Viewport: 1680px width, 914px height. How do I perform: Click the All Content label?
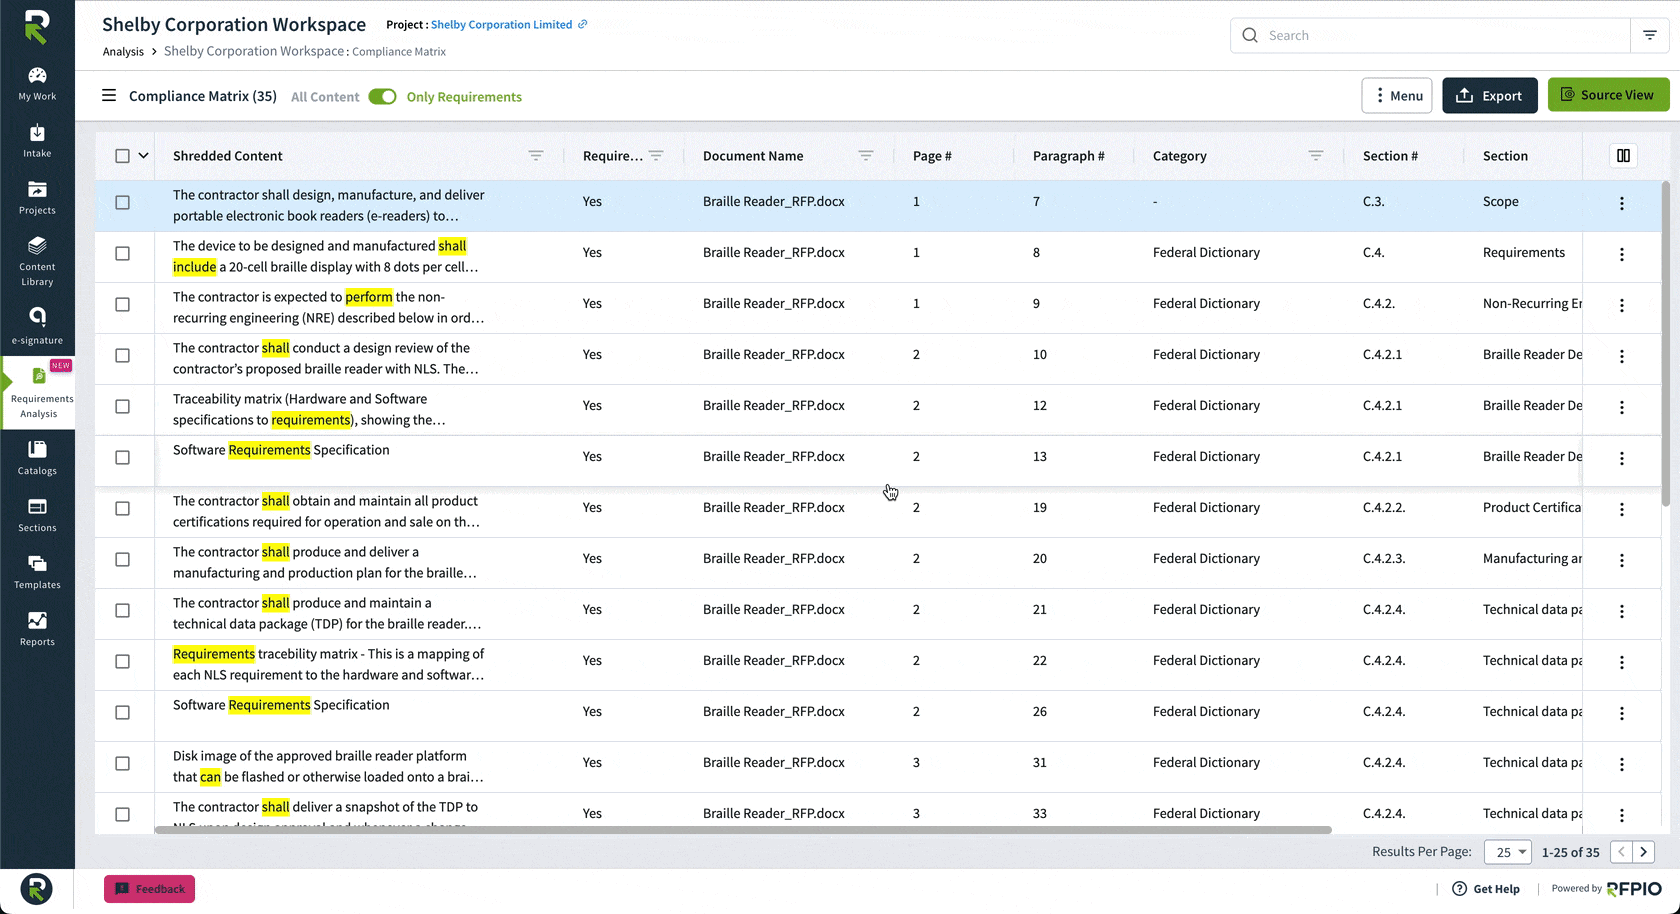pyautogui.click(x=325, y=97)
